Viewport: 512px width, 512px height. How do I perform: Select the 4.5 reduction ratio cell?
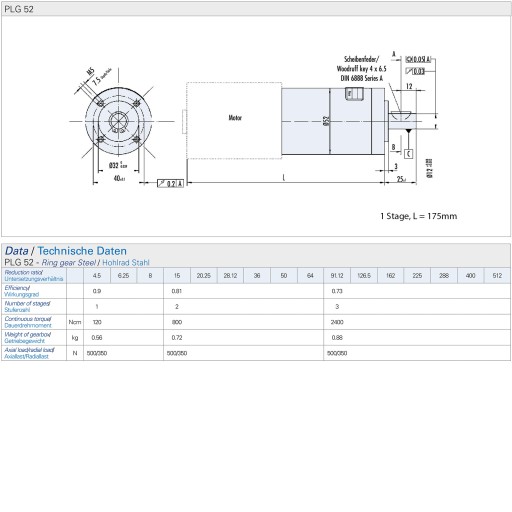pyautogui.click(x=97, y=276)
